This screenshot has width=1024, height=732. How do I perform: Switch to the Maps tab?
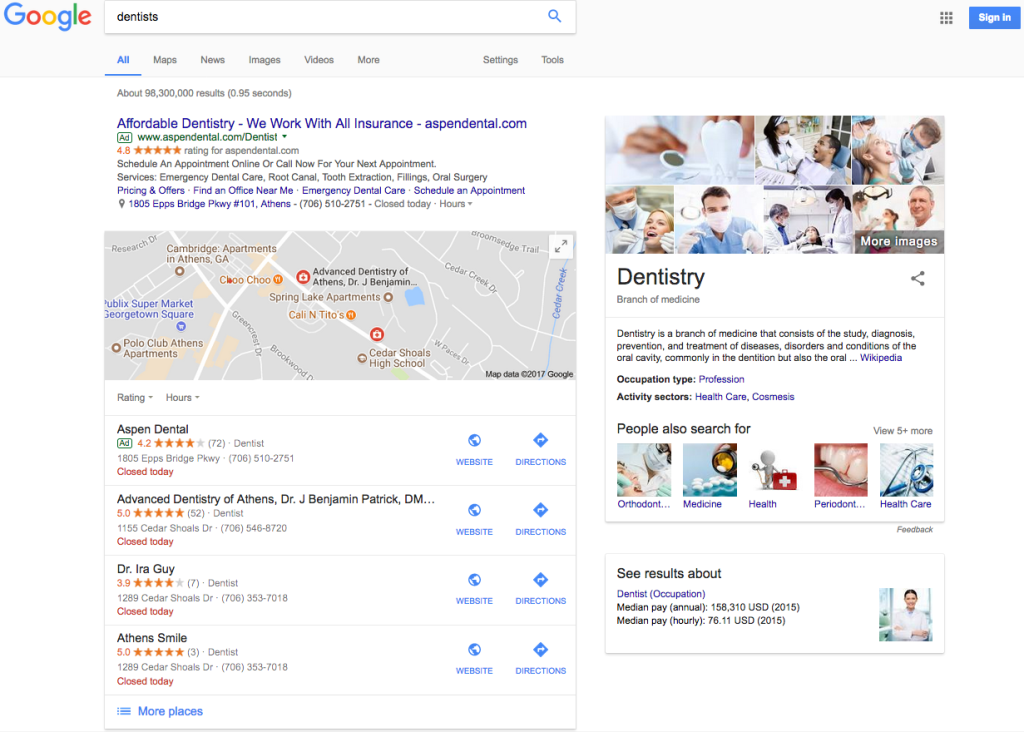click(x=164, y=60)
